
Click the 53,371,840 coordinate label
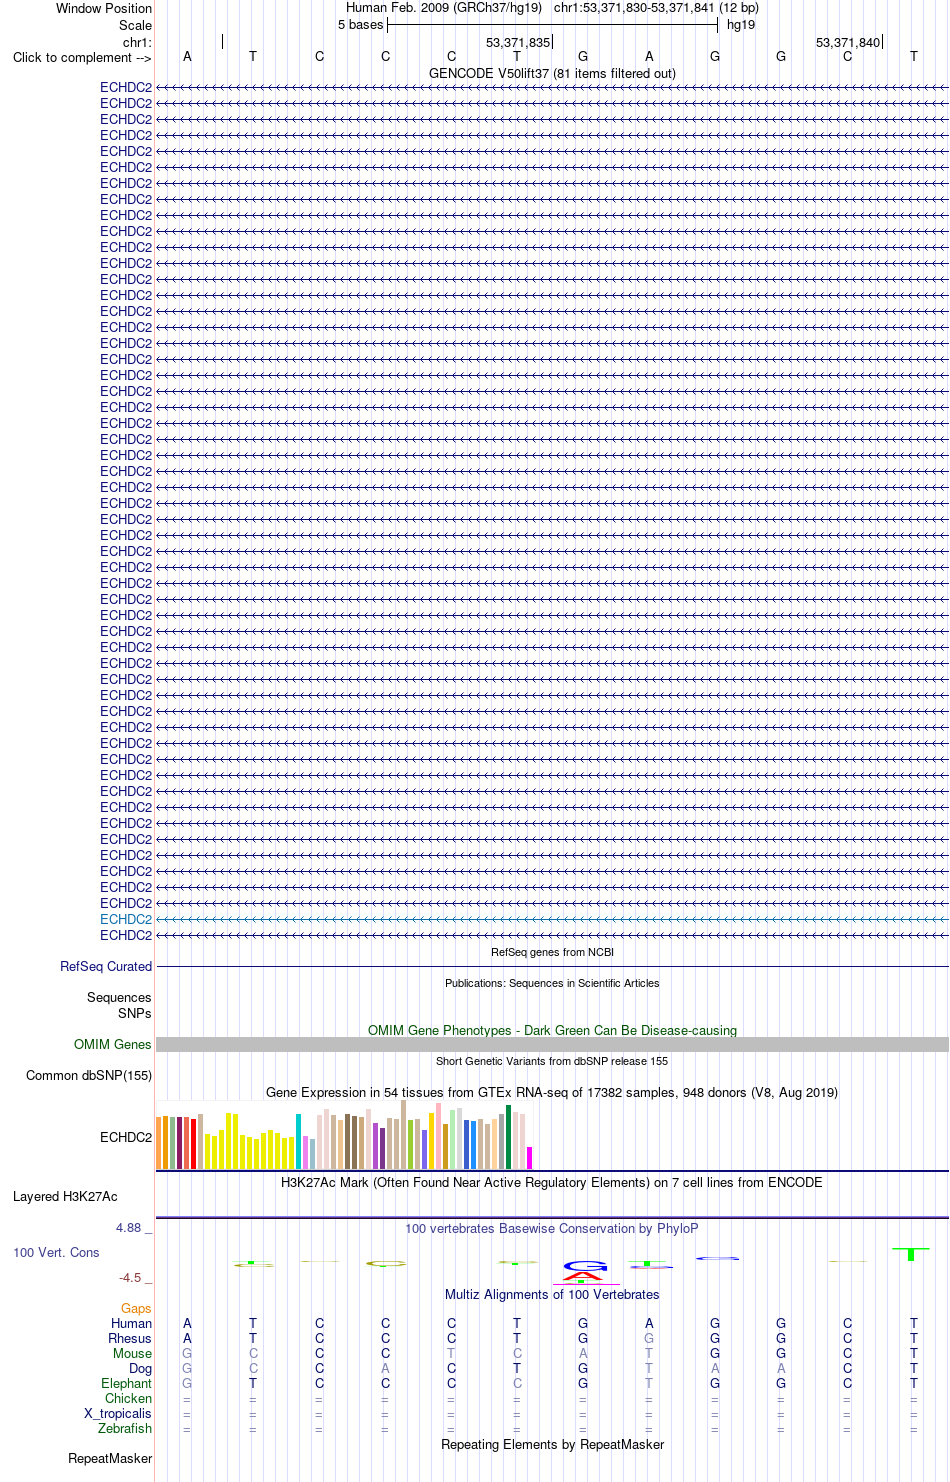tap(848, 42)
